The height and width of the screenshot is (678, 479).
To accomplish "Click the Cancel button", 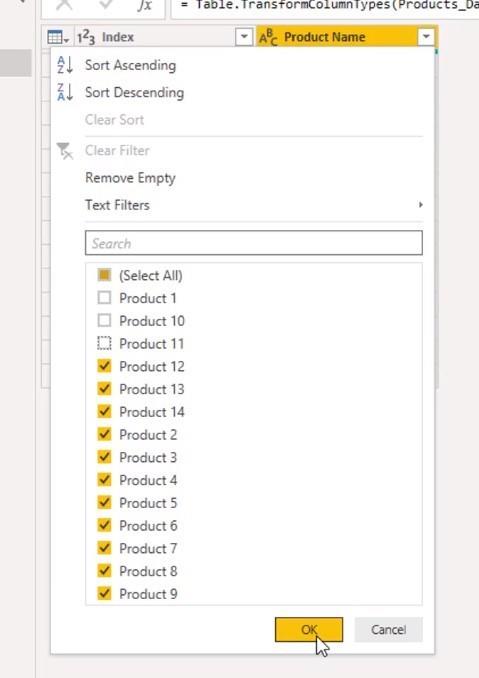I will tap(388, 630).
